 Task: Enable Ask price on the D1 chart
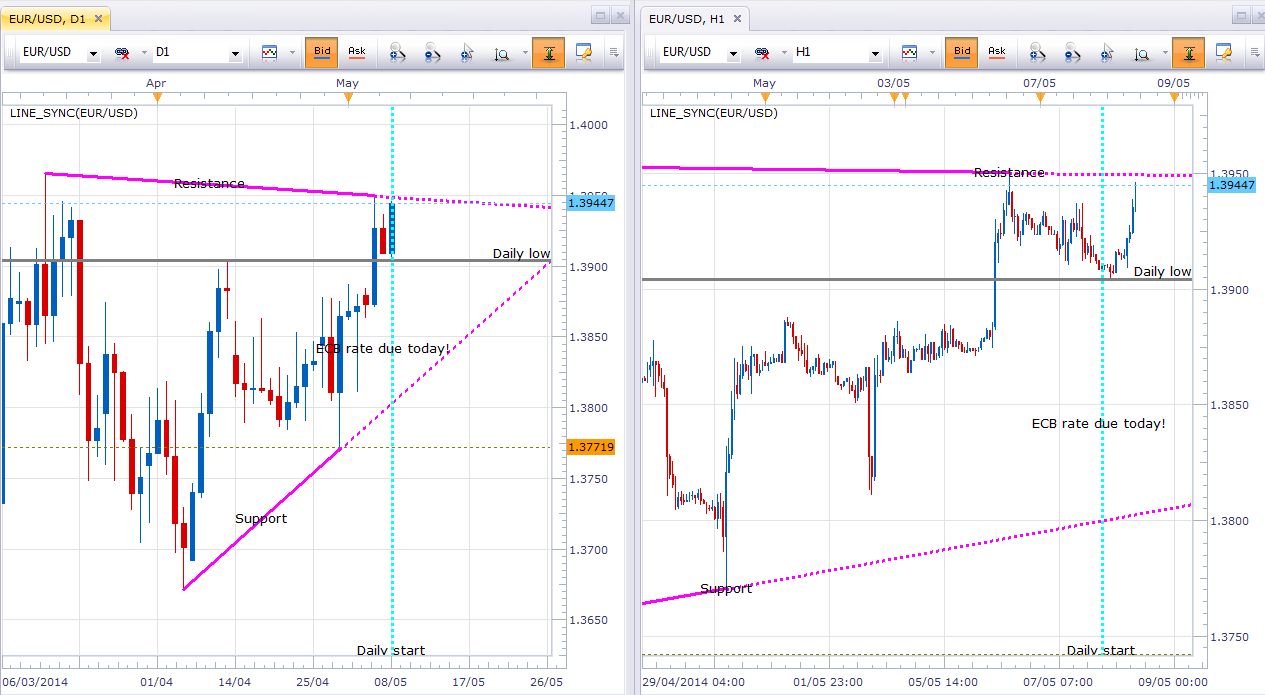pos(357,52)
